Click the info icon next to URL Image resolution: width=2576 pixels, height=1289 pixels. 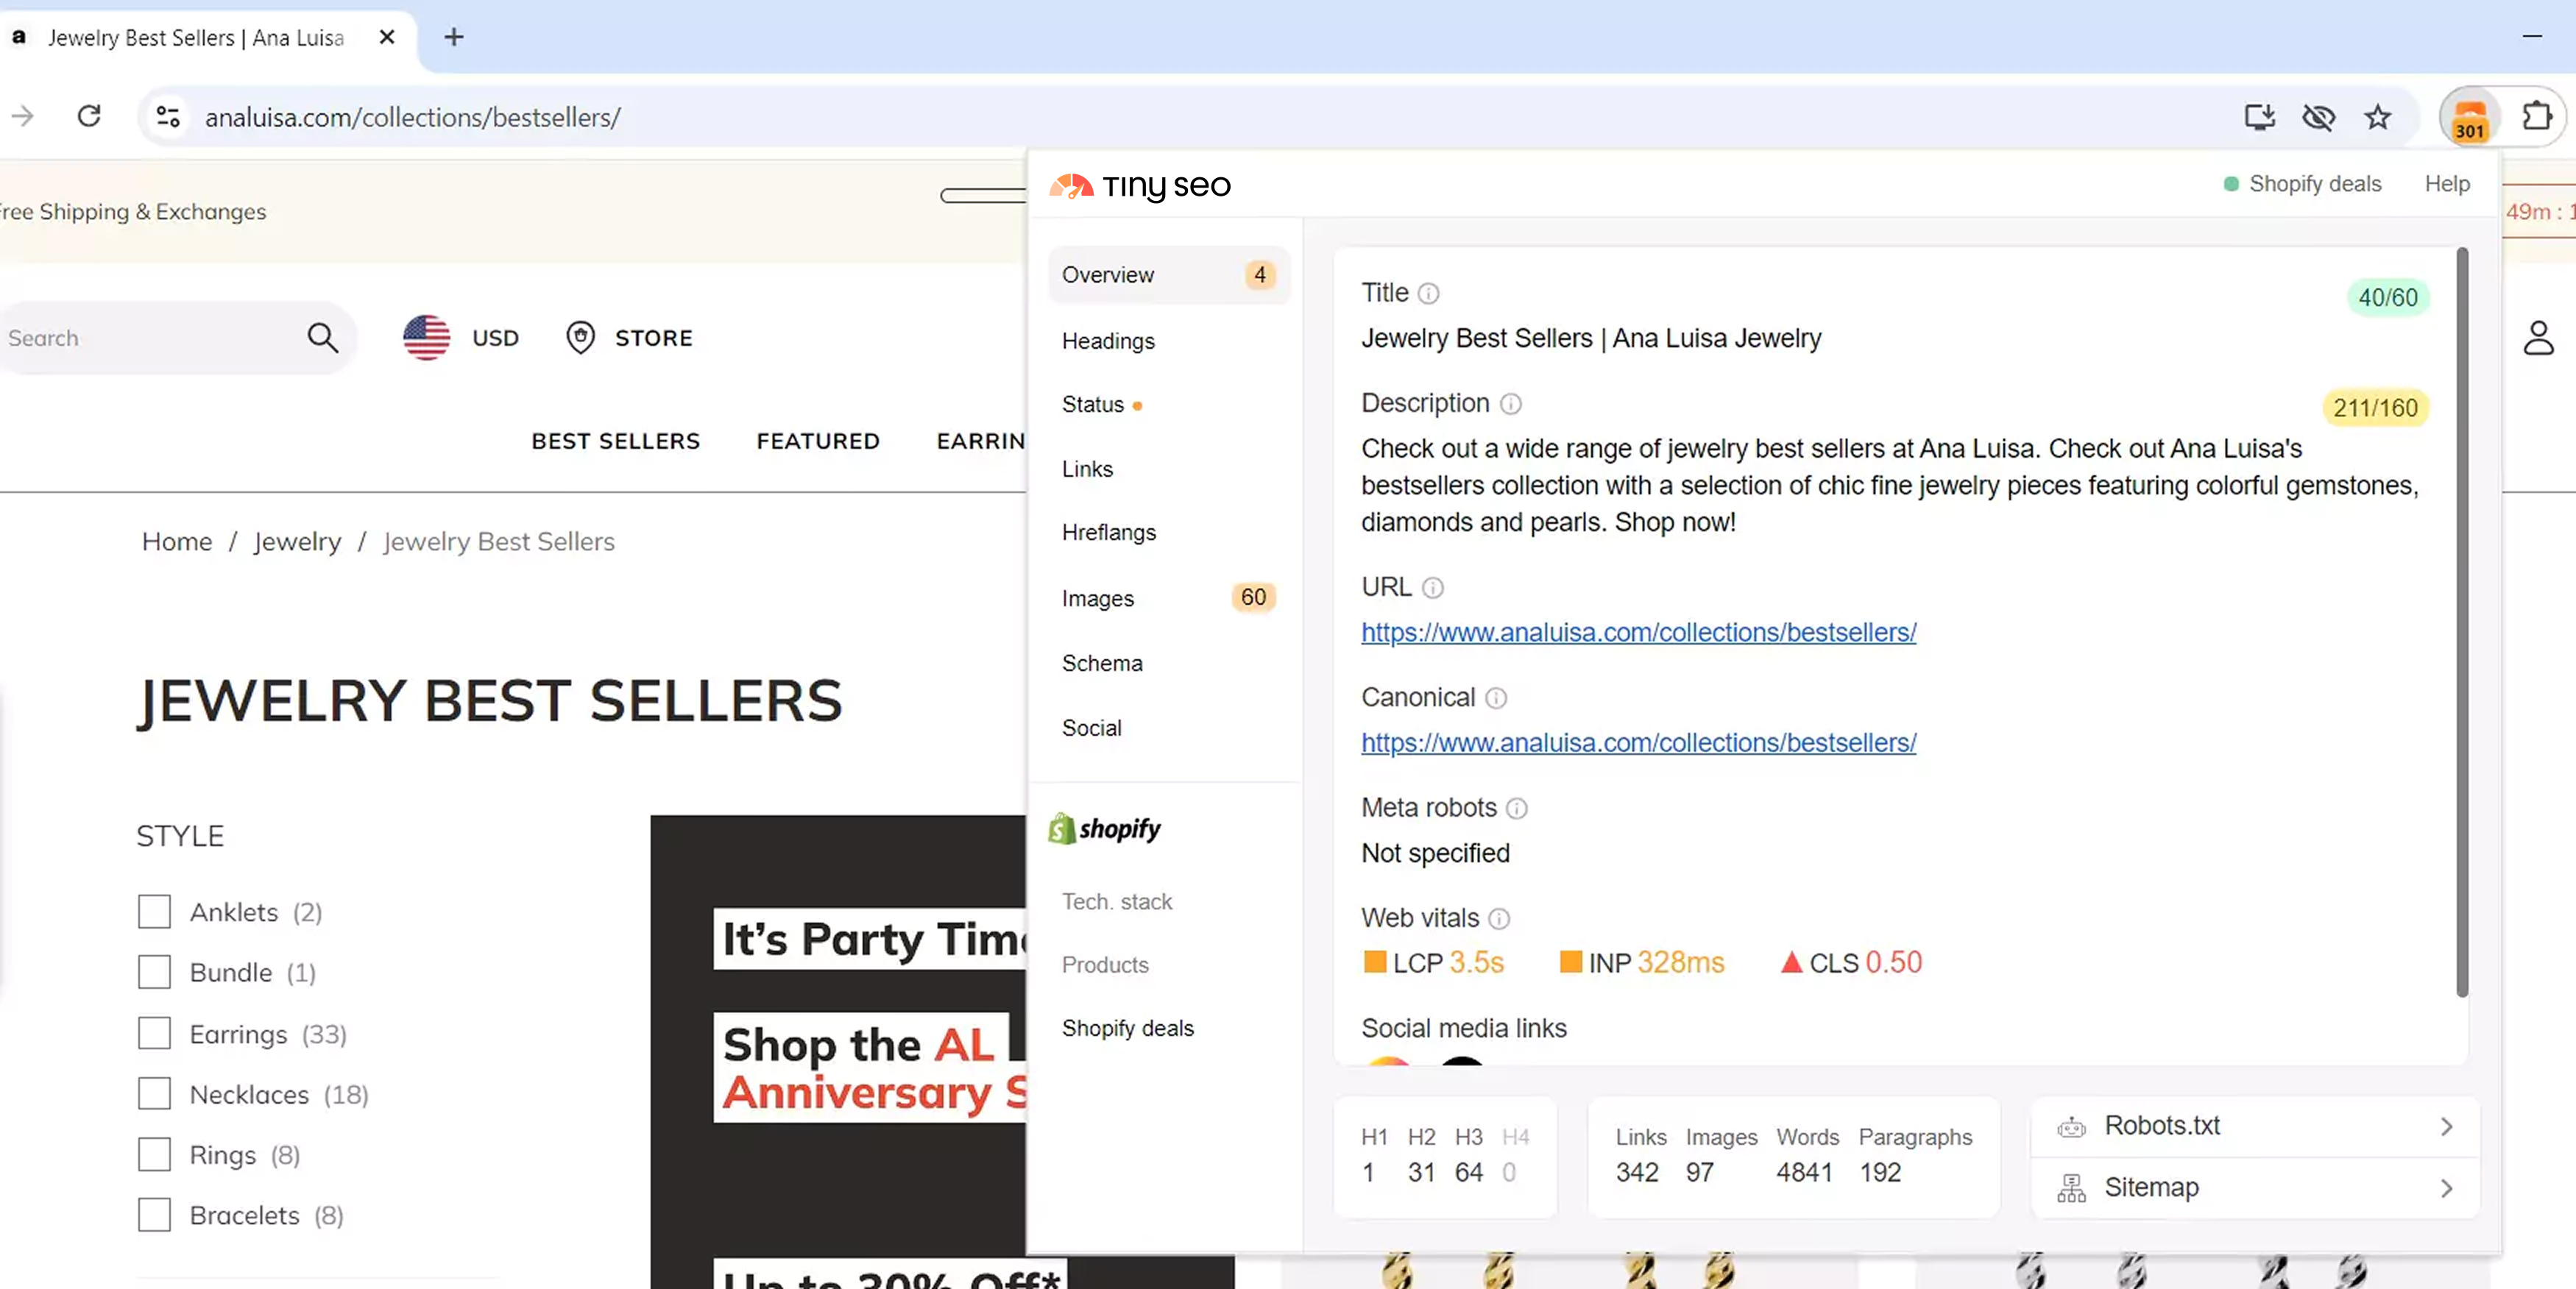[1433, 588]
